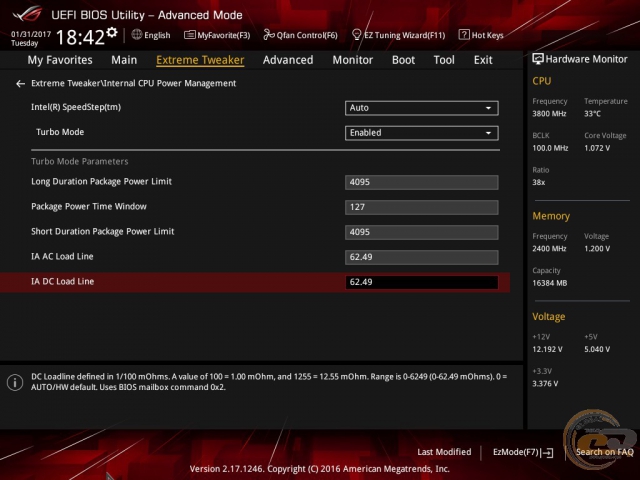Click the +12V reading 12.192 V

coord(547,349)
